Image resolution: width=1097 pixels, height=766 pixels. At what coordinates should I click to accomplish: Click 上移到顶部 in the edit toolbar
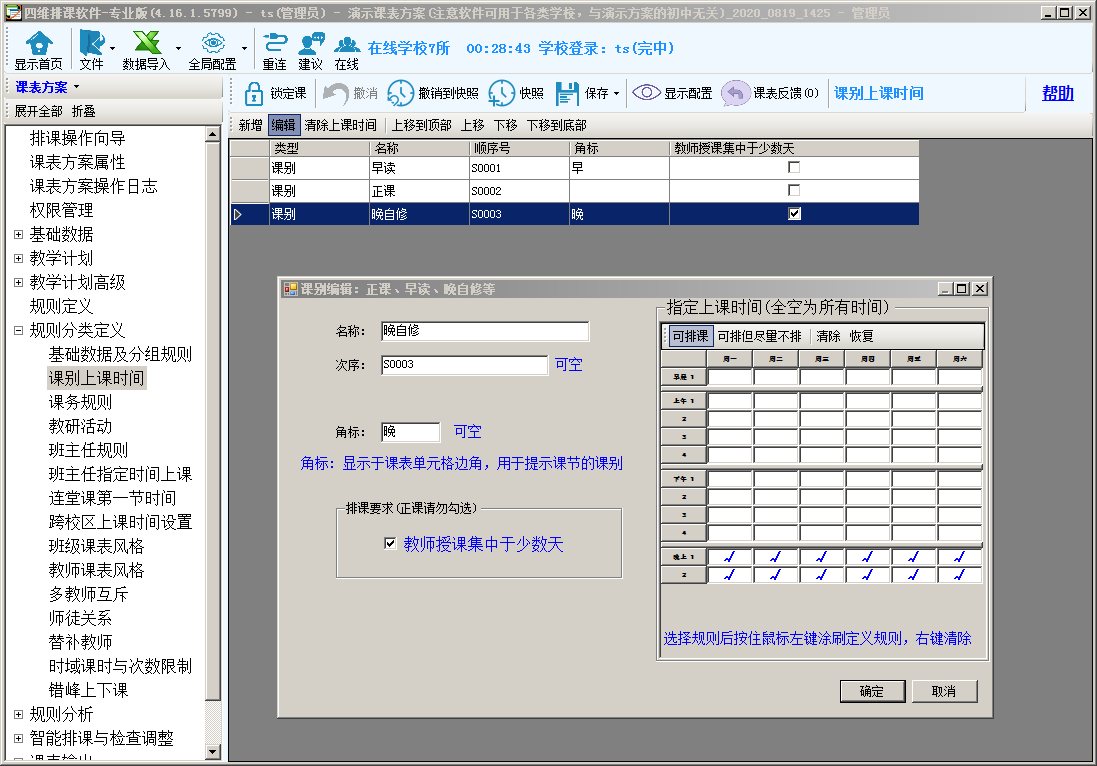(x=420, y=125)
